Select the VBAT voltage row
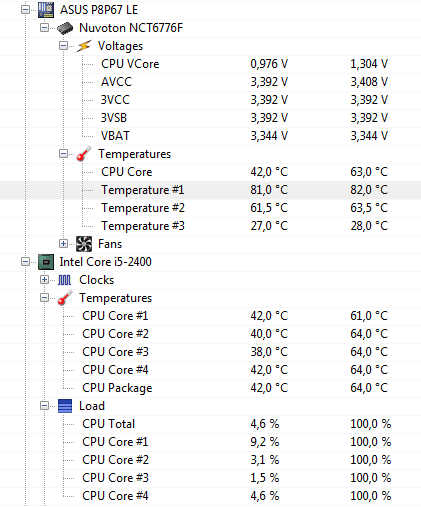This screenshot has width=421, height=507. [210, 136]
